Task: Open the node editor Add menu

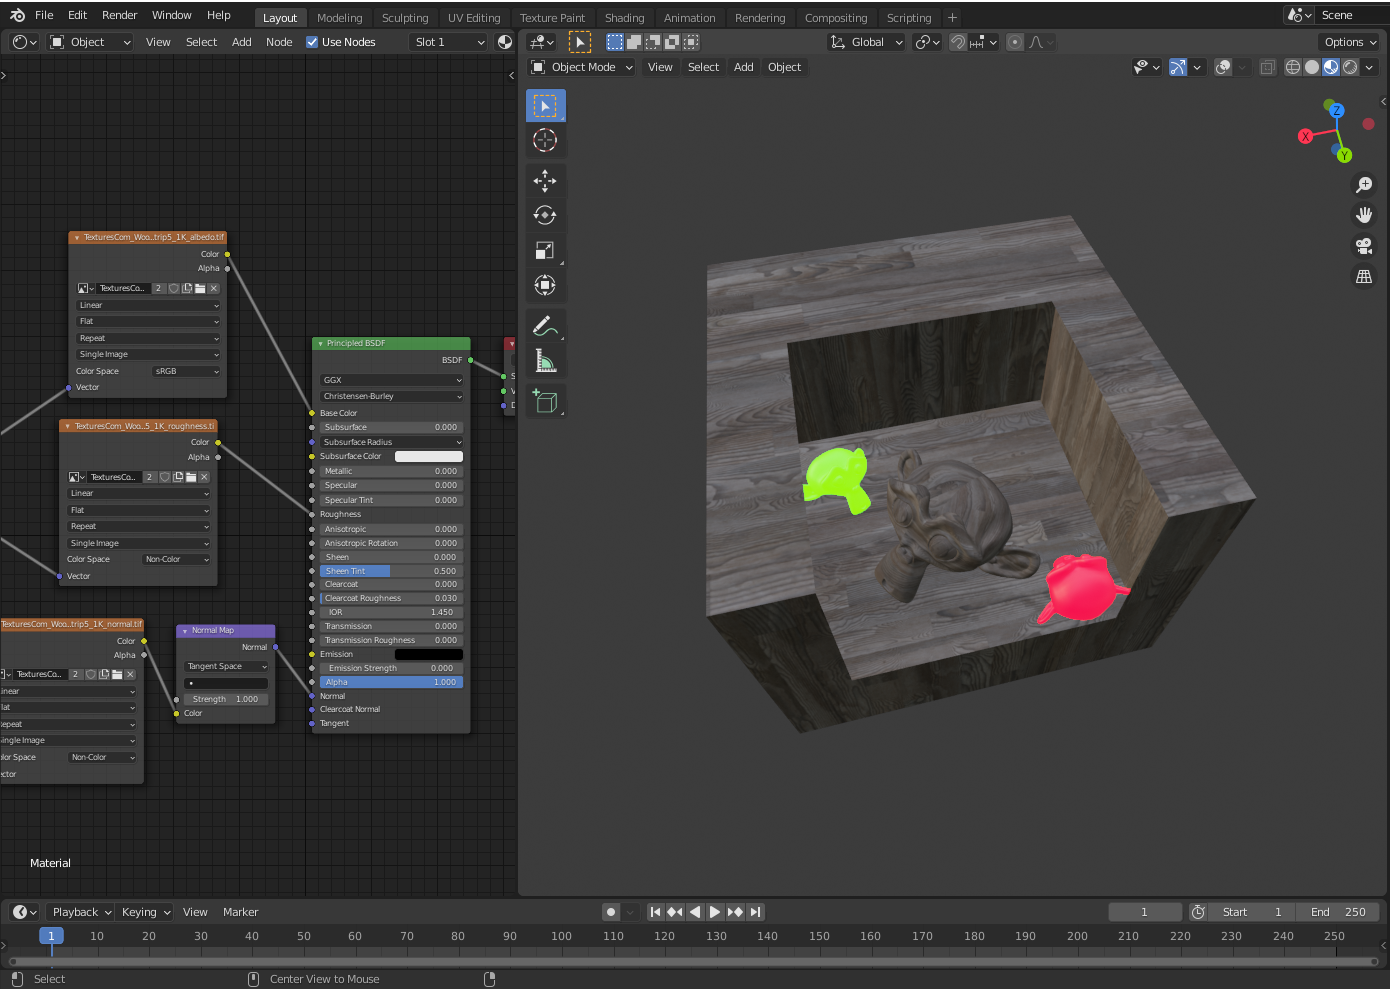Action: pos(242,42)
